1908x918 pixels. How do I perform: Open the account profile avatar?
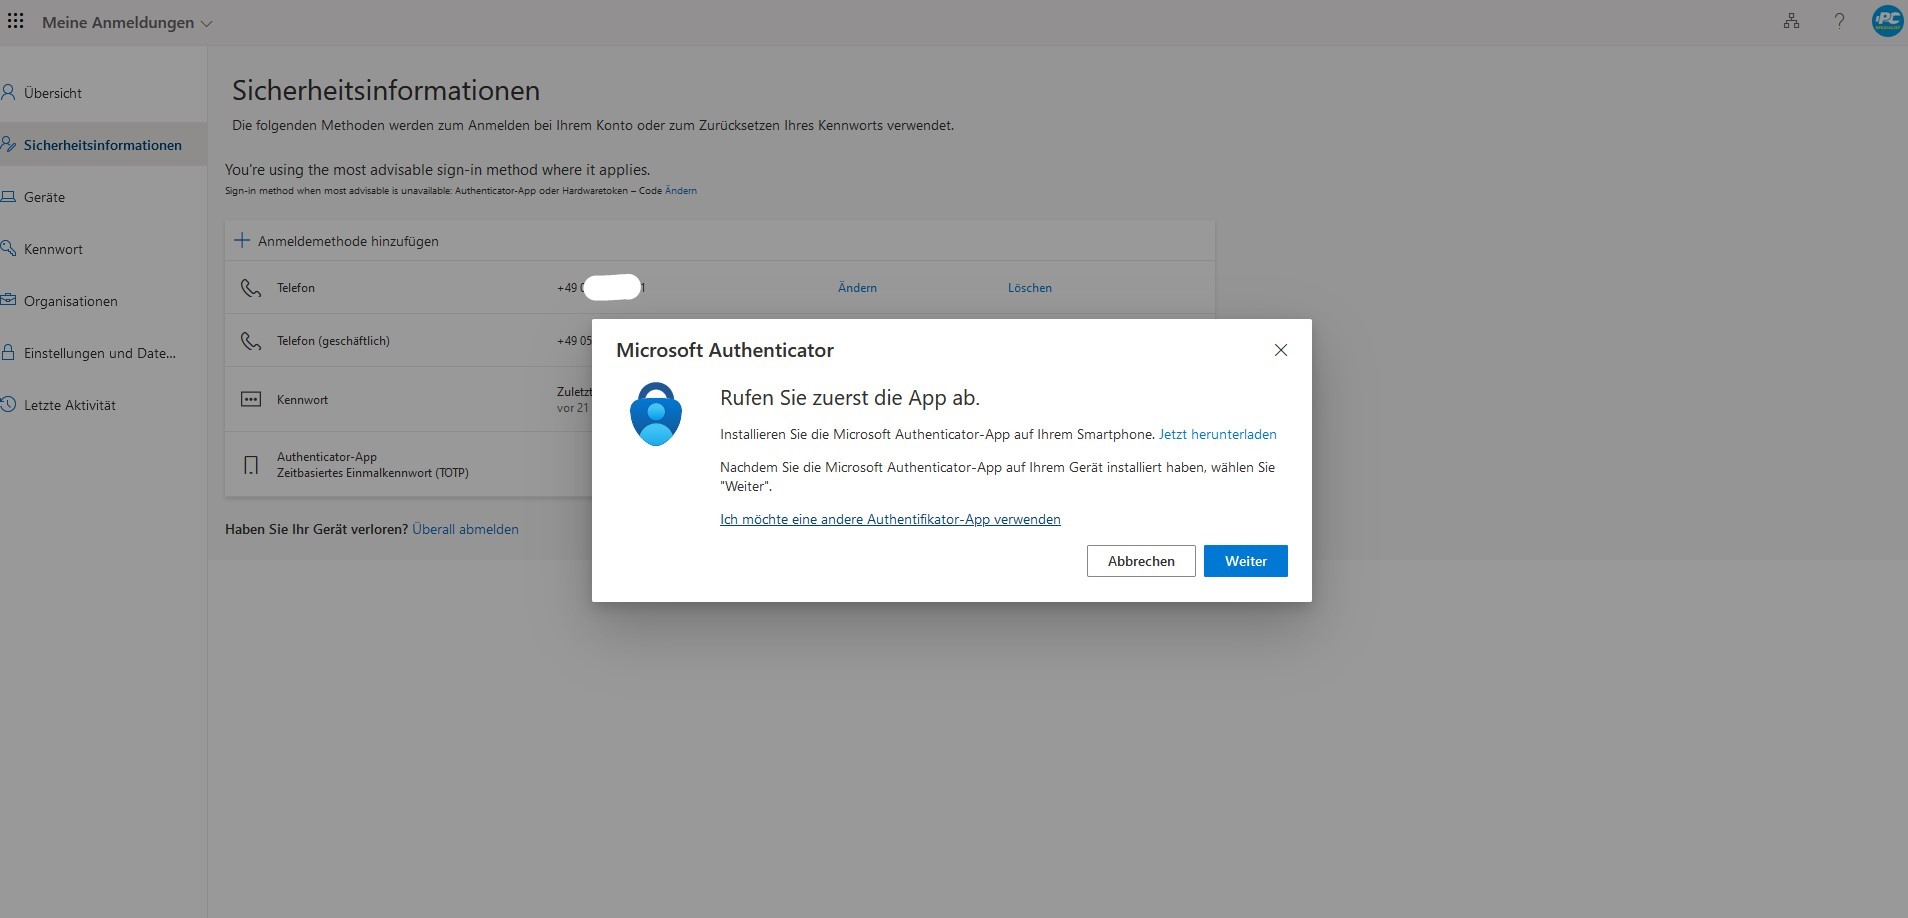[x=1887, y=21]
